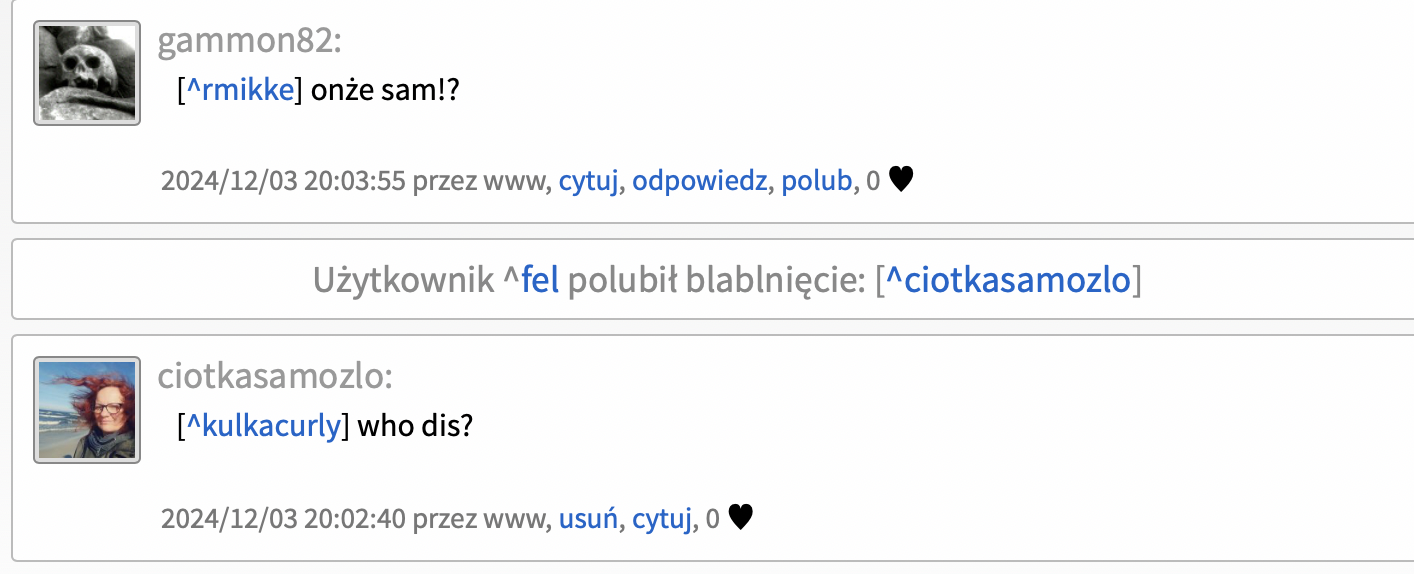Click odpowiedz to reply to gammon82

(700, 181)
